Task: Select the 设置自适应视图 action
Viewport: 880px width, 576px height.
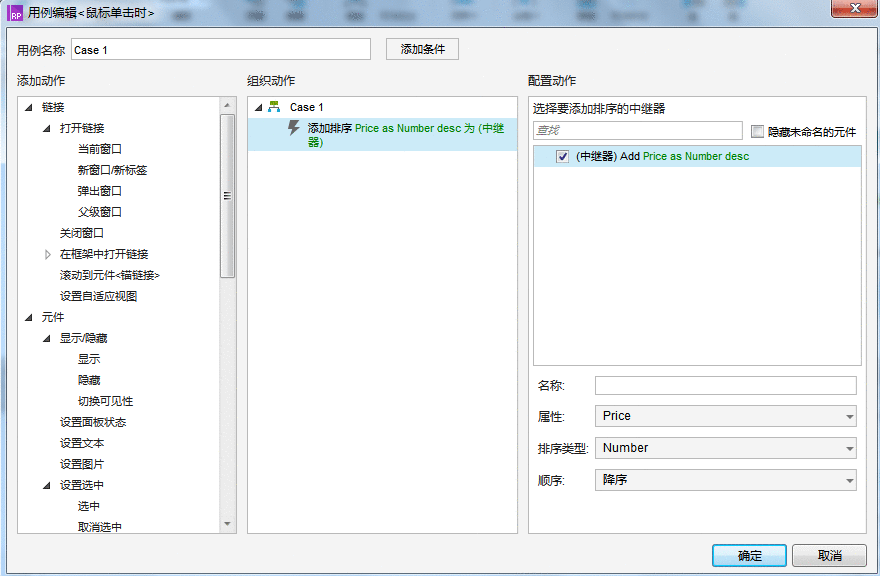Action: click(98, 296)
